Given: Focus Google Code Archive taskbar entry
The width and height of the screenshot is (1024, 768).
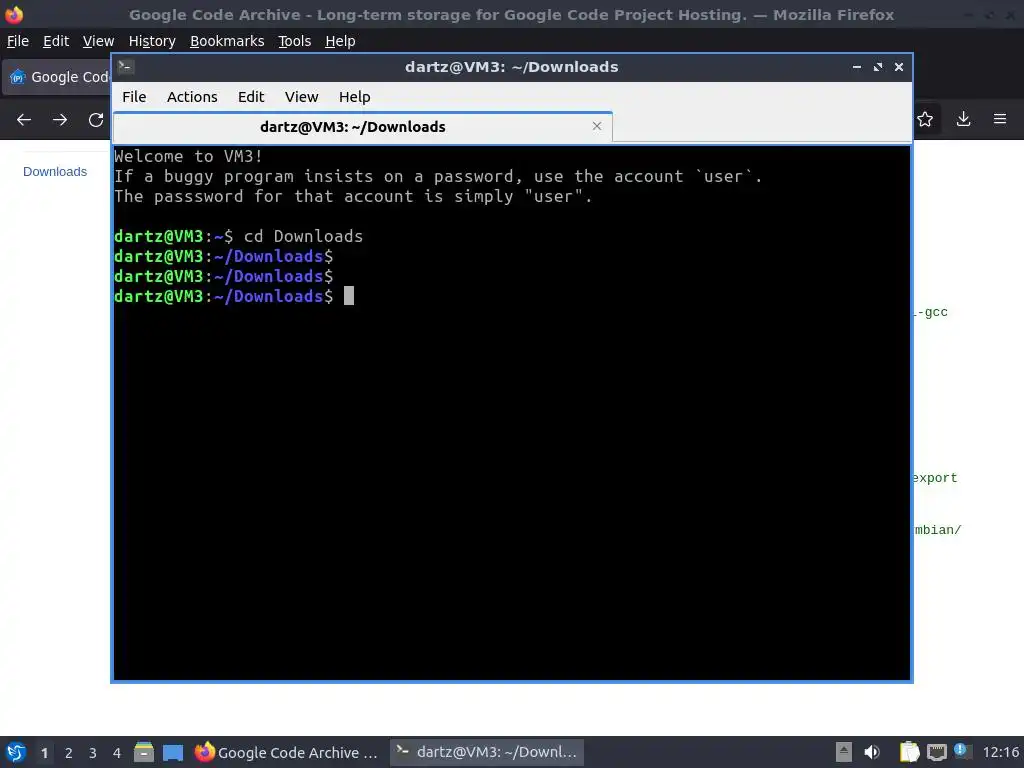Looking at the screenshot, I should point(286,752).
